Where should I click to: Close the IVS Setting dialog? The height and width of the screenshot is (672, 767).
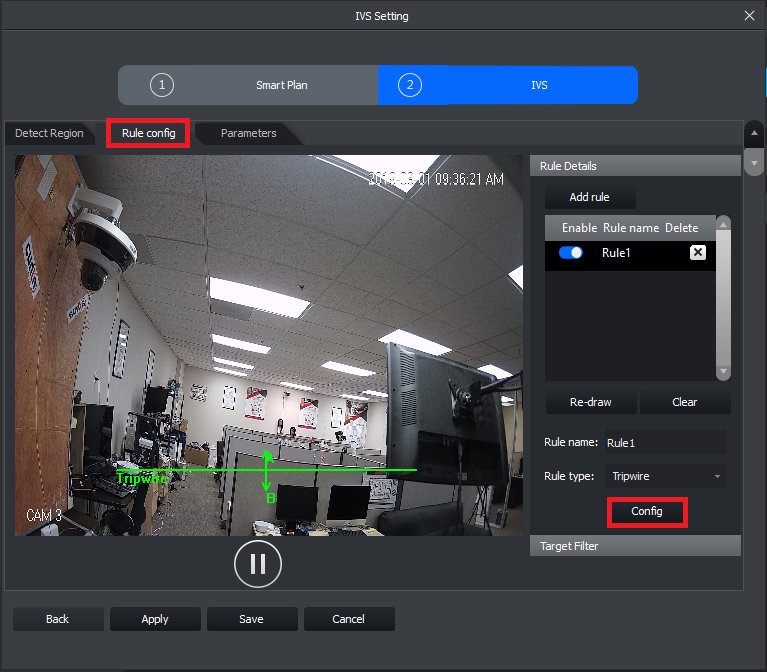pyautogui.click(x=749, y=16)
